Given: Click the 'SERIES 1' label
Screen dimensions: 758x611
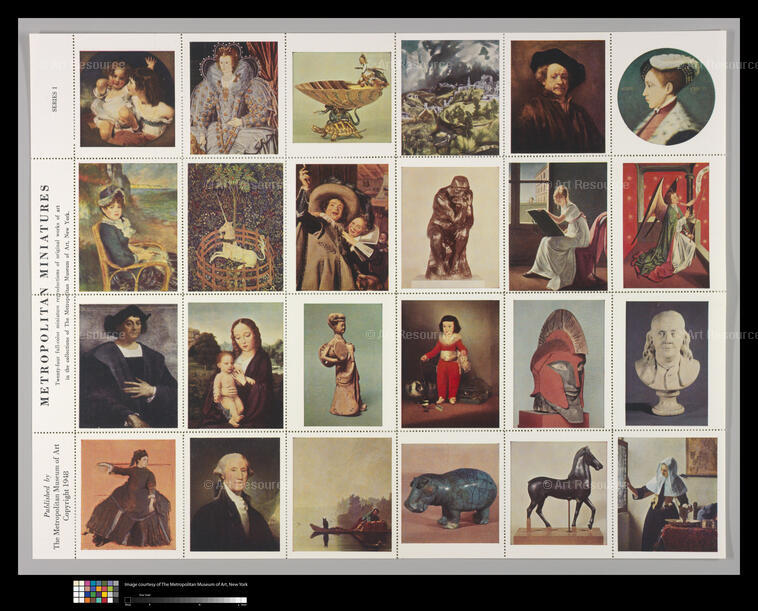Looking at the screenshot, I should point(54,99).
